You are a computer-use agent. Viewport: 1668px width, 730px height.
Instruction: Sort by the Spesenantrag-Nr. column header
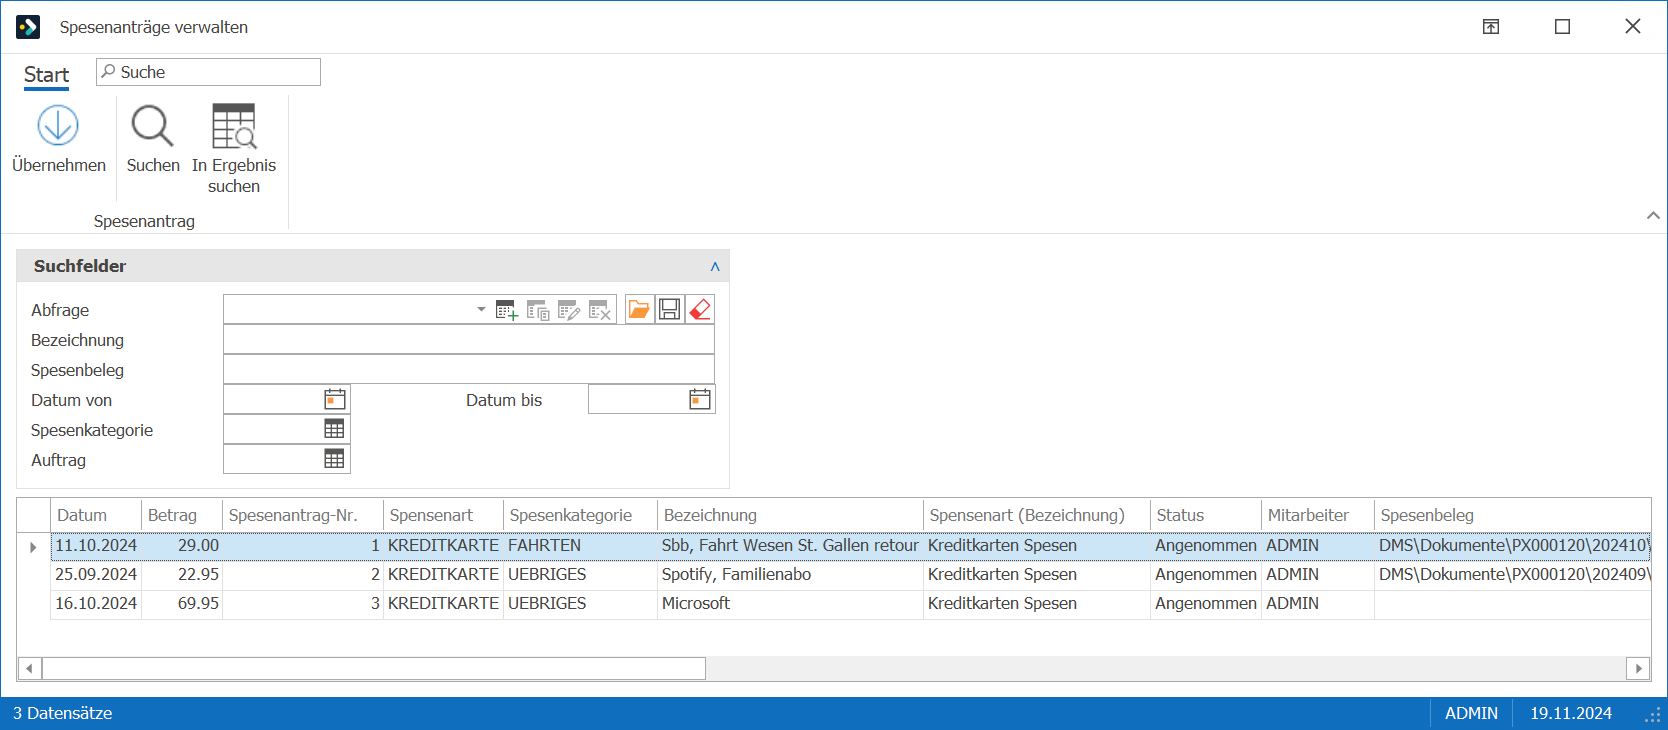(302, 515)
